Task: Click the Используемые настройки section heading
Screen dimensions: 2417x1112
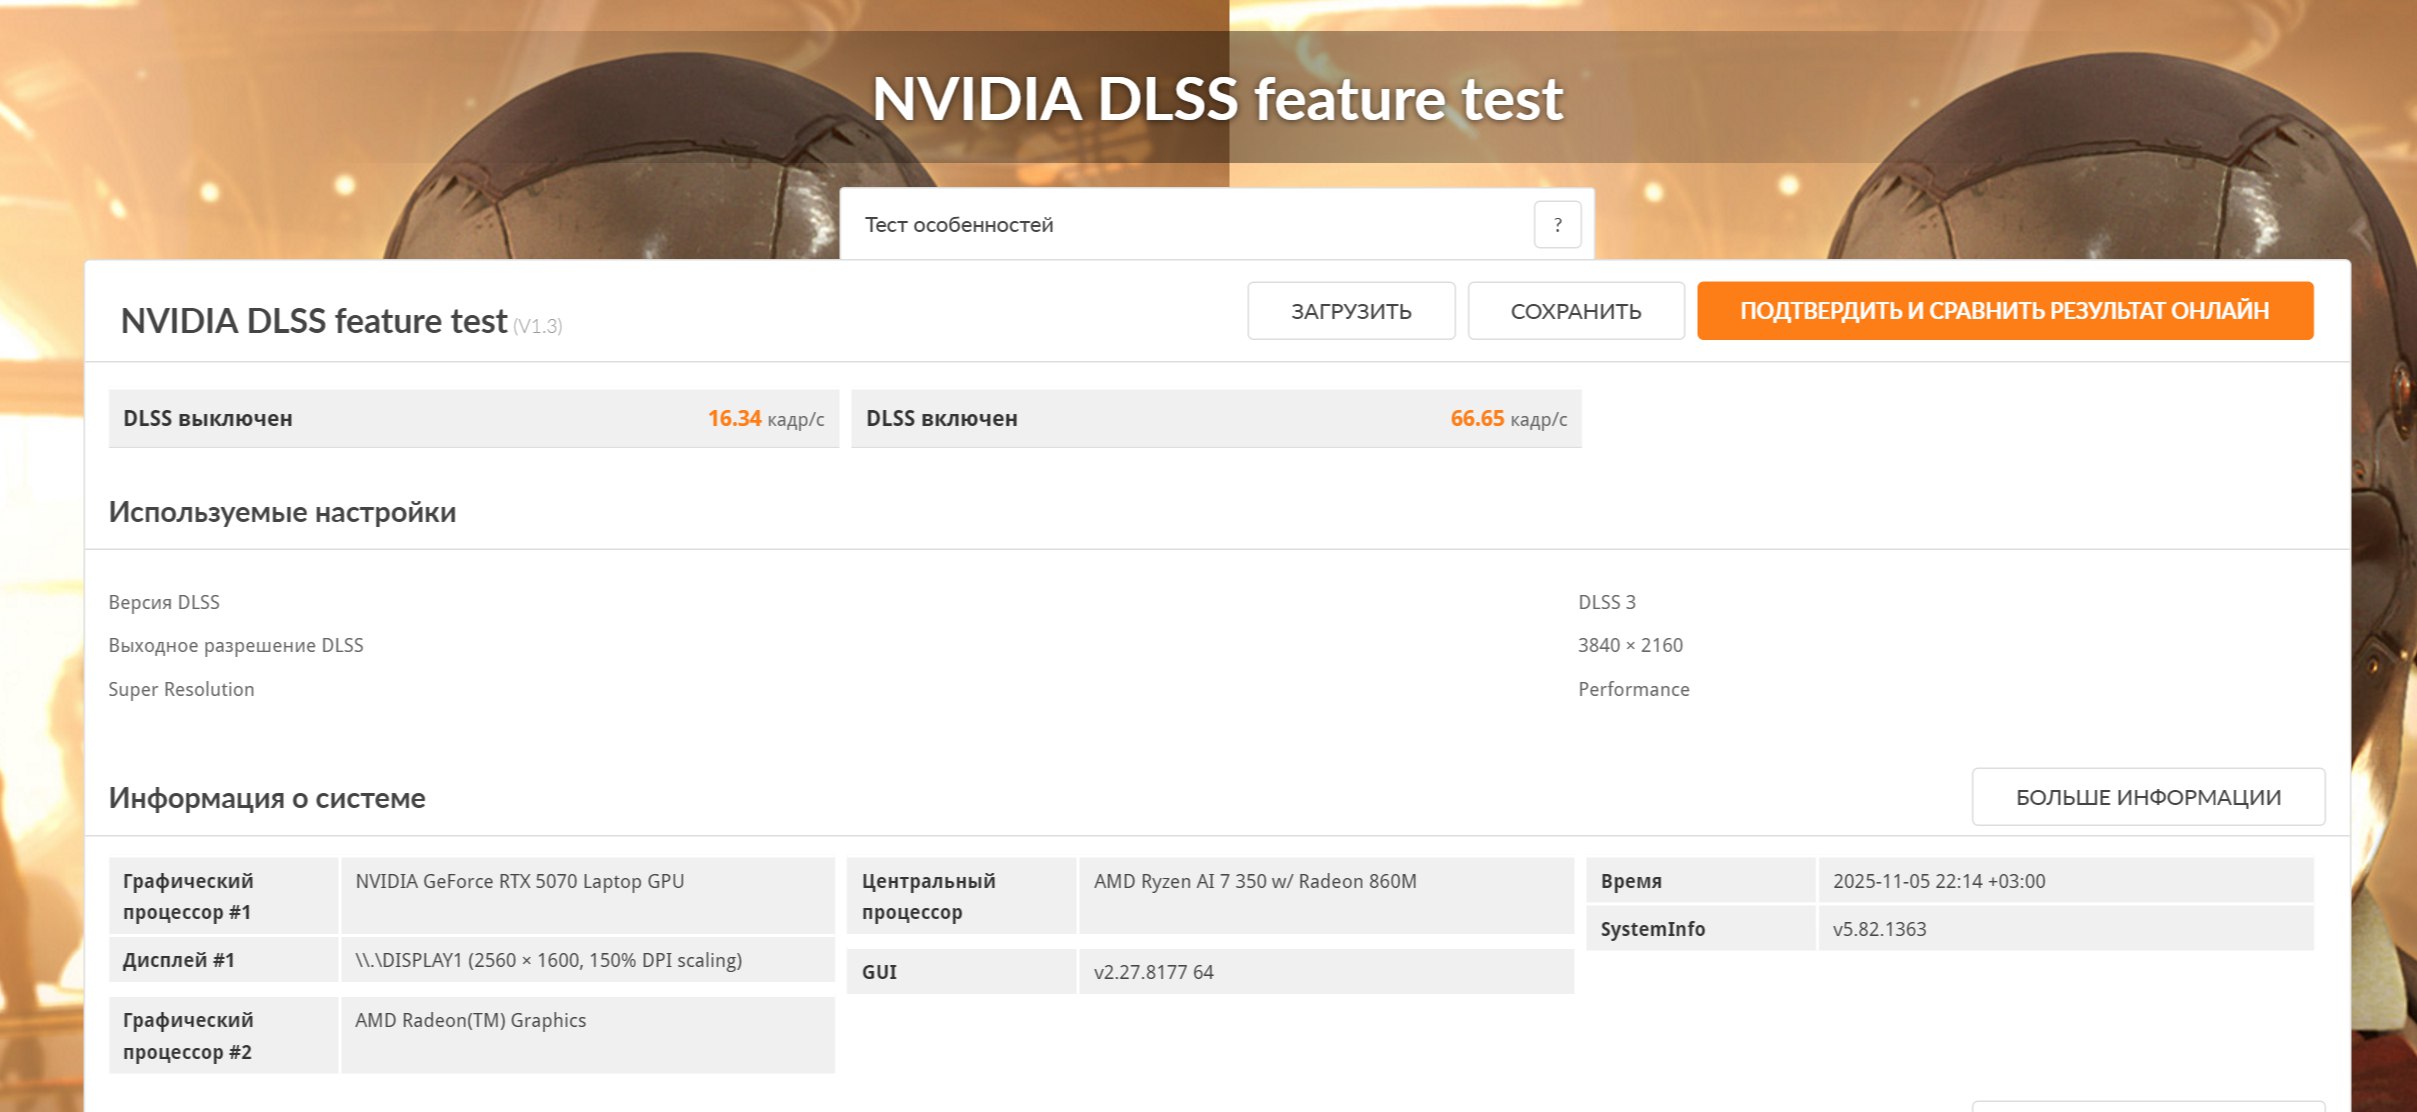Action: (282, 512)
